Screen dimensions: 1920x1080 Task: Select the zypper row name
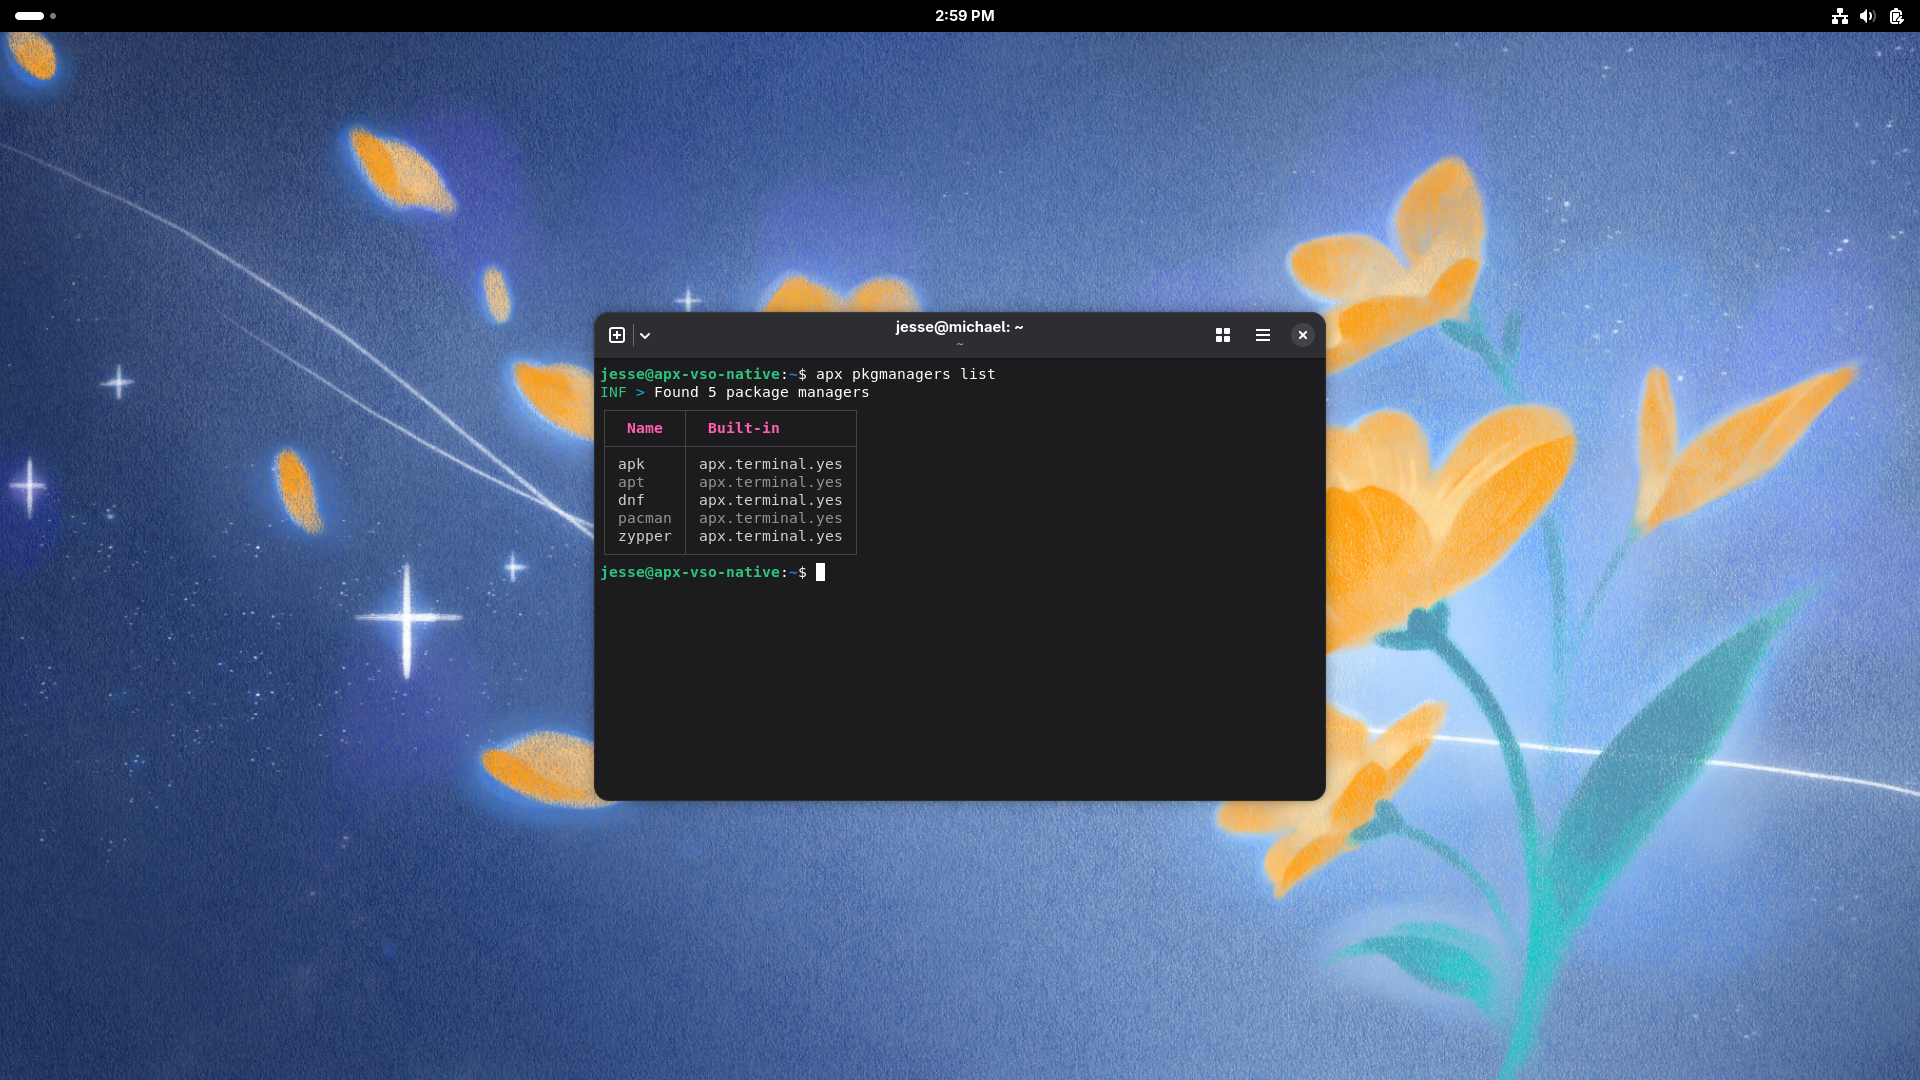644,536
